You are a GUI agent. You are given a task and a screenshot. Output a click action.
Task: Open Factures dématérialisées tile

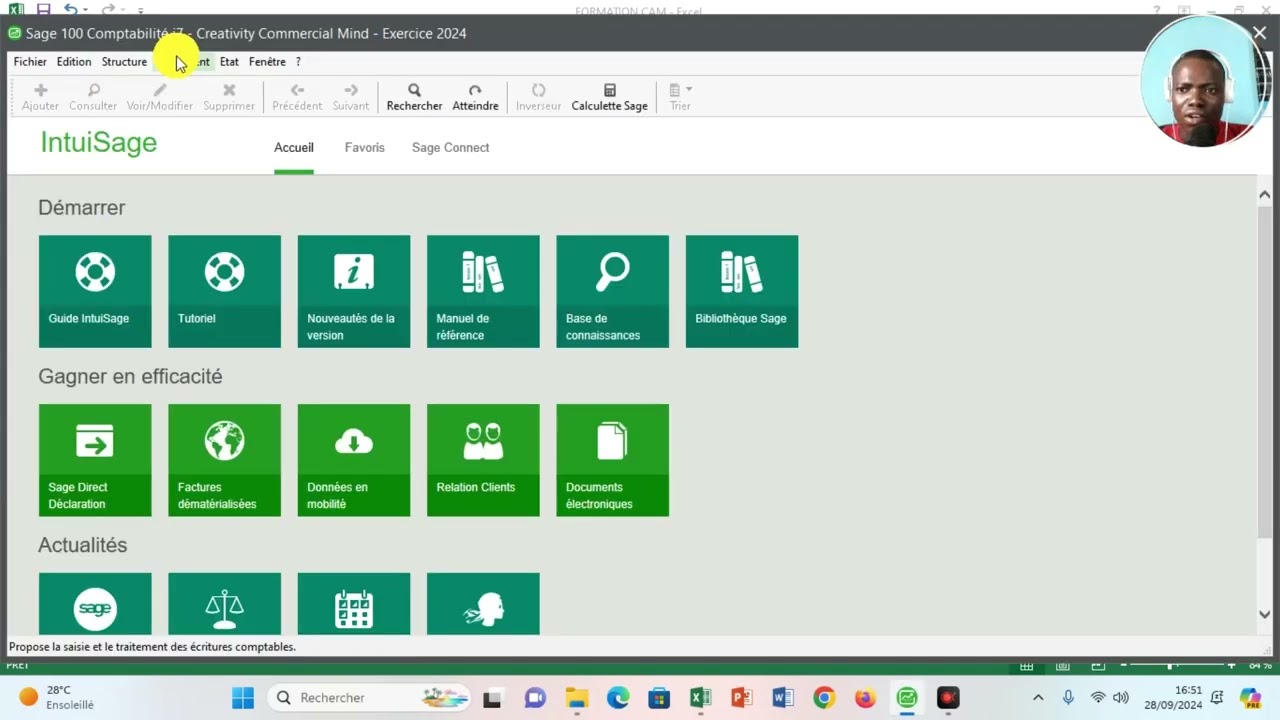(x=224, y=460)
